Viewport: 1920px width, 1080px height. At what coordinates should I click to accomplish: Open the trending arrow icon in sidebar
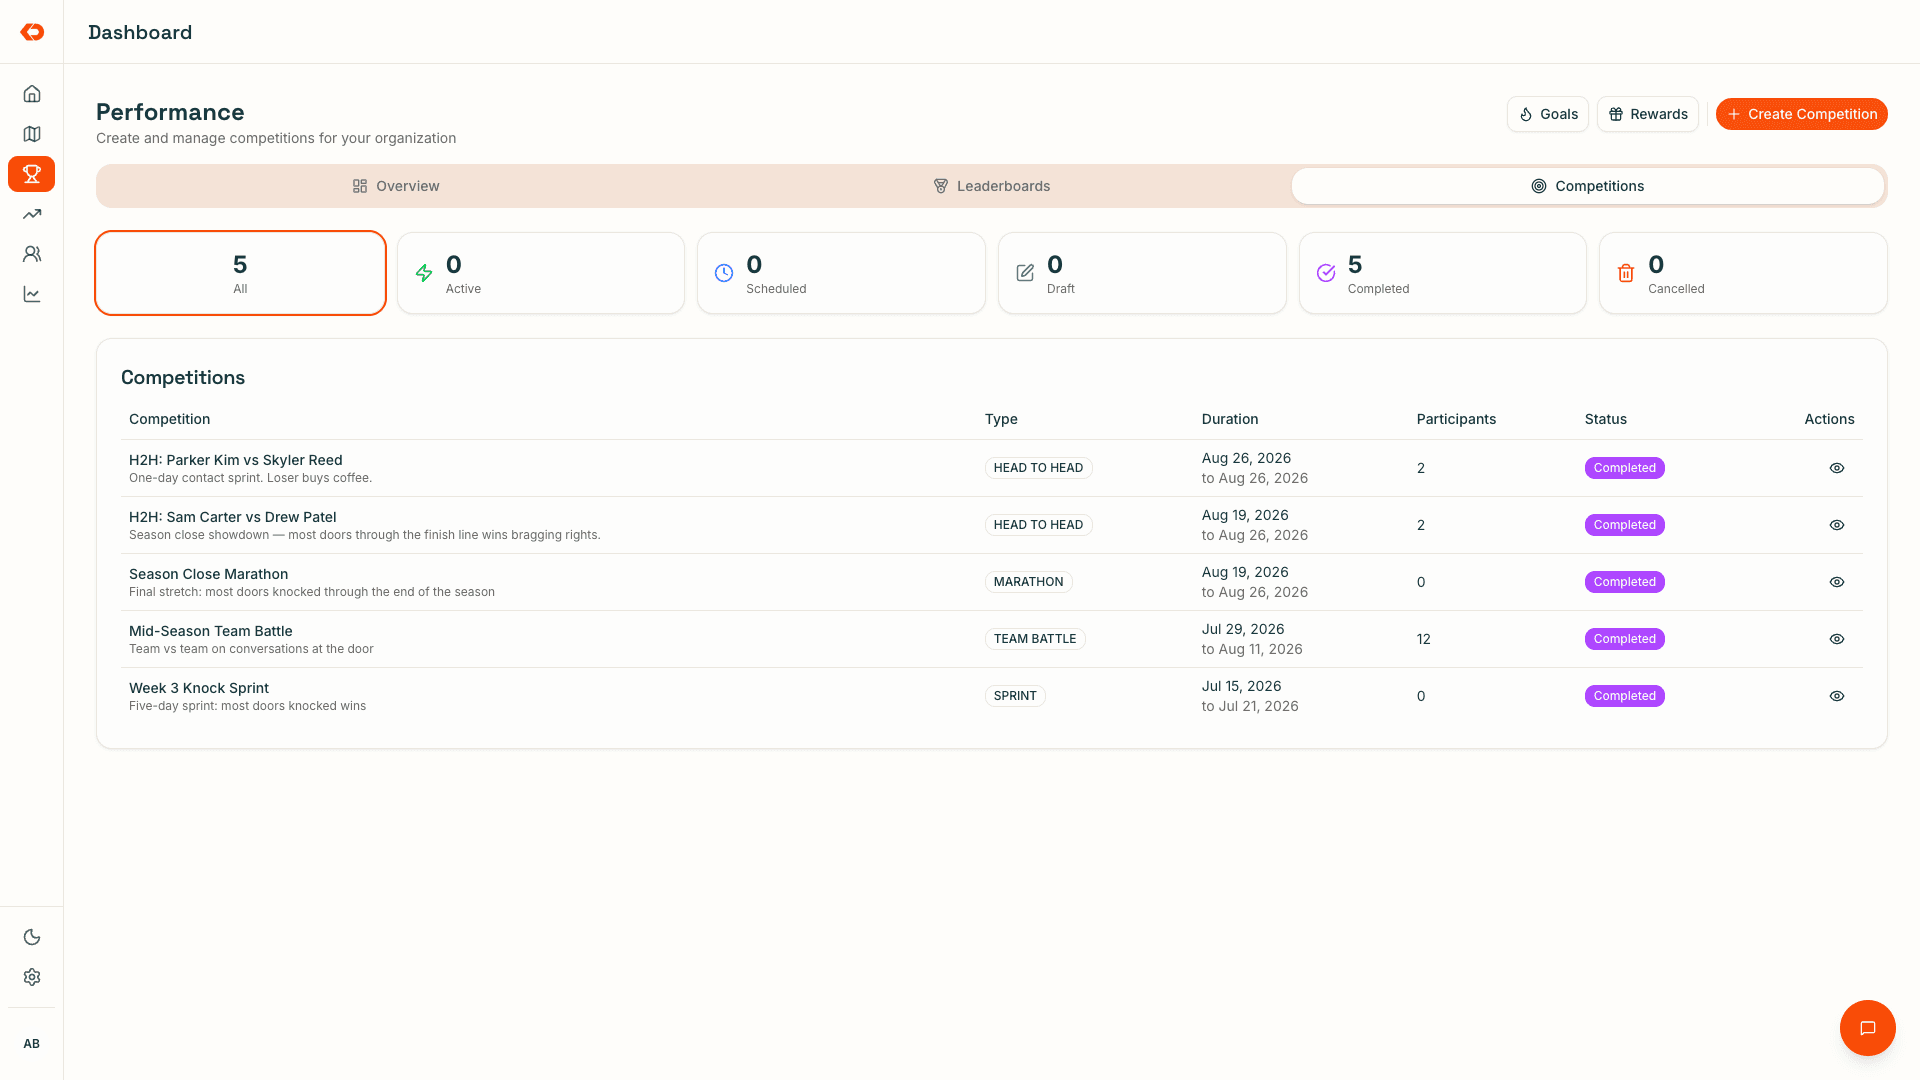(32, 214)
